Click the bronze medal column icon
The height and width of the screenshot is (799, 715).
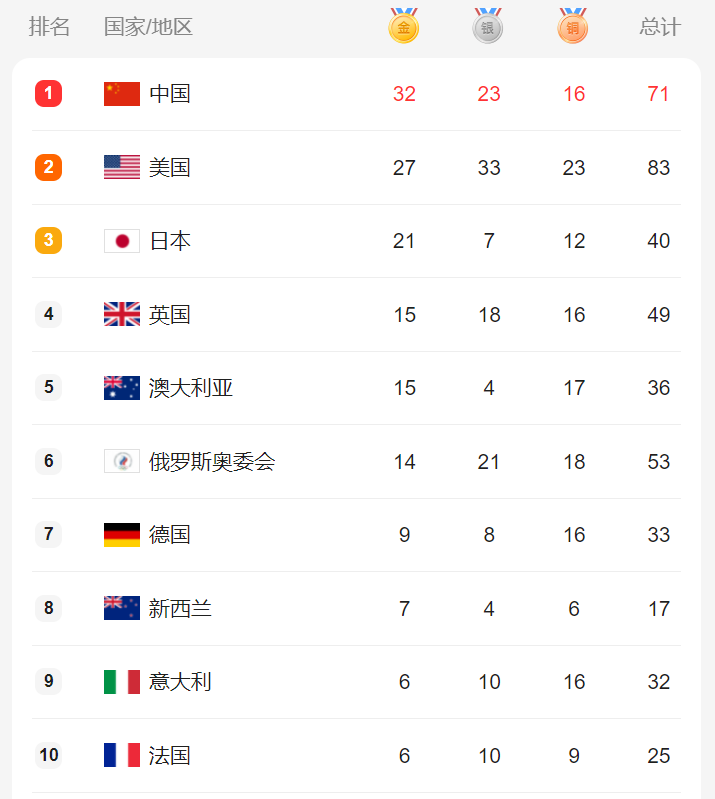573,26
